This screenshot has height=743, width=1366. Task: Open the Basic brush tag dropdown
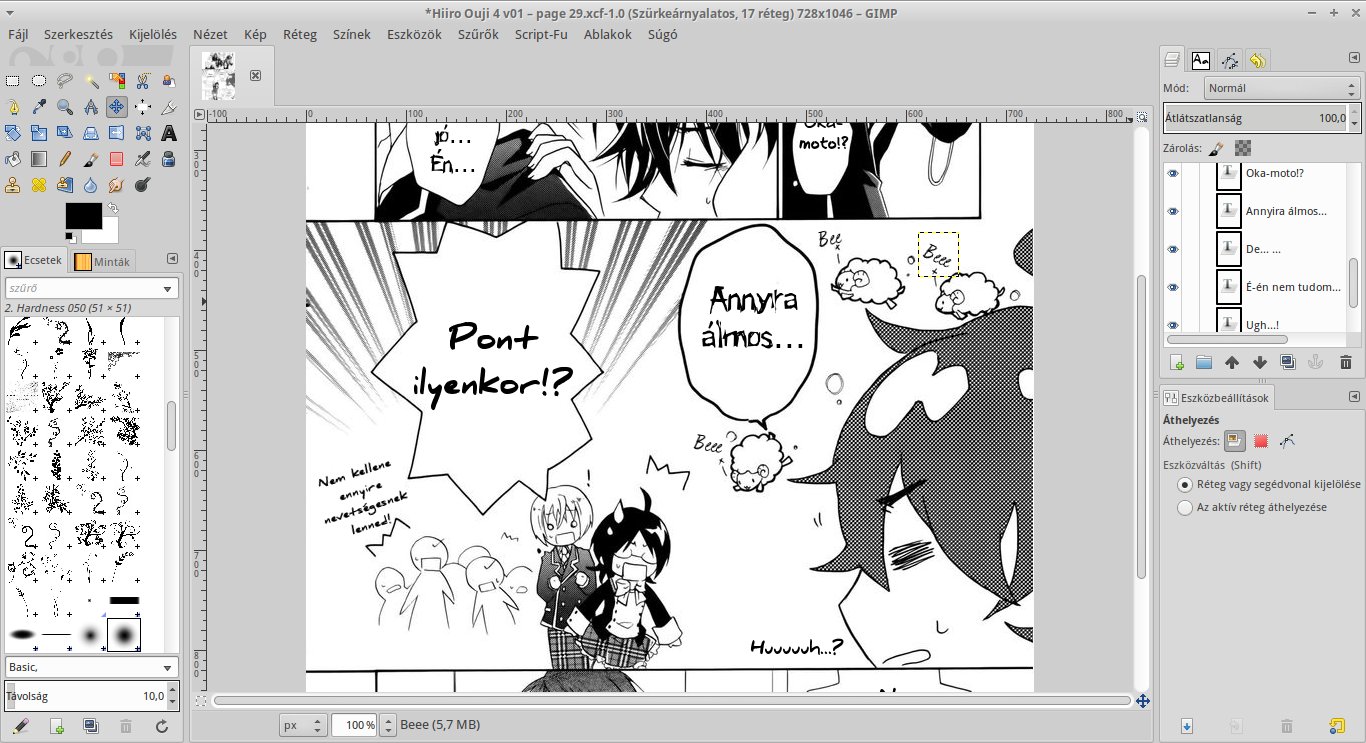tap(91, 667)
